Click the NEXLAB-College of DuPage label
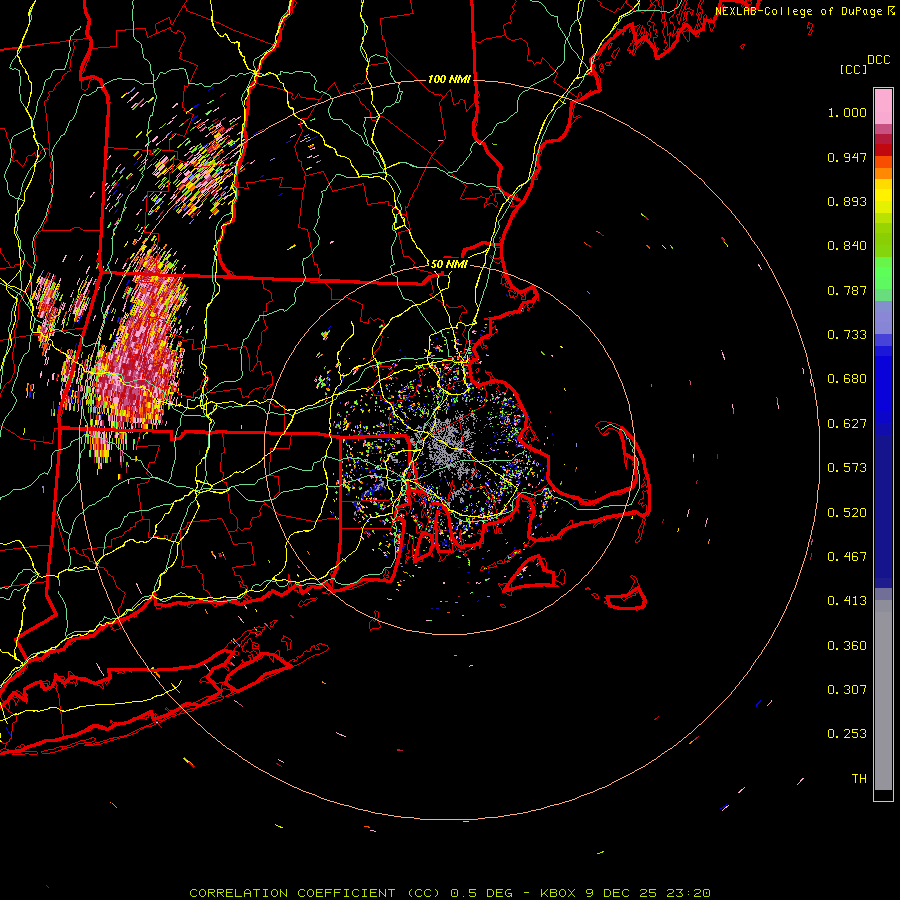 coord(798,11)
